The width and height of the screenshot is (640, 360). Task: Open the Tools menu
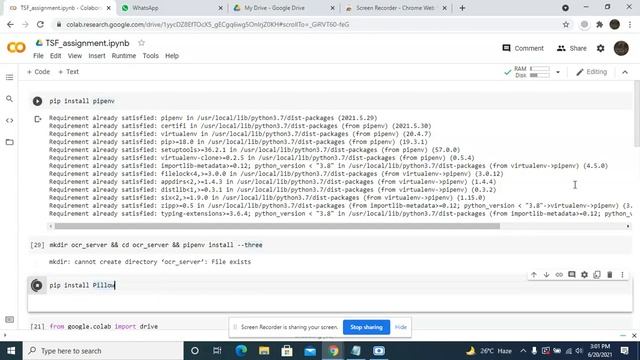pos(150,56)
